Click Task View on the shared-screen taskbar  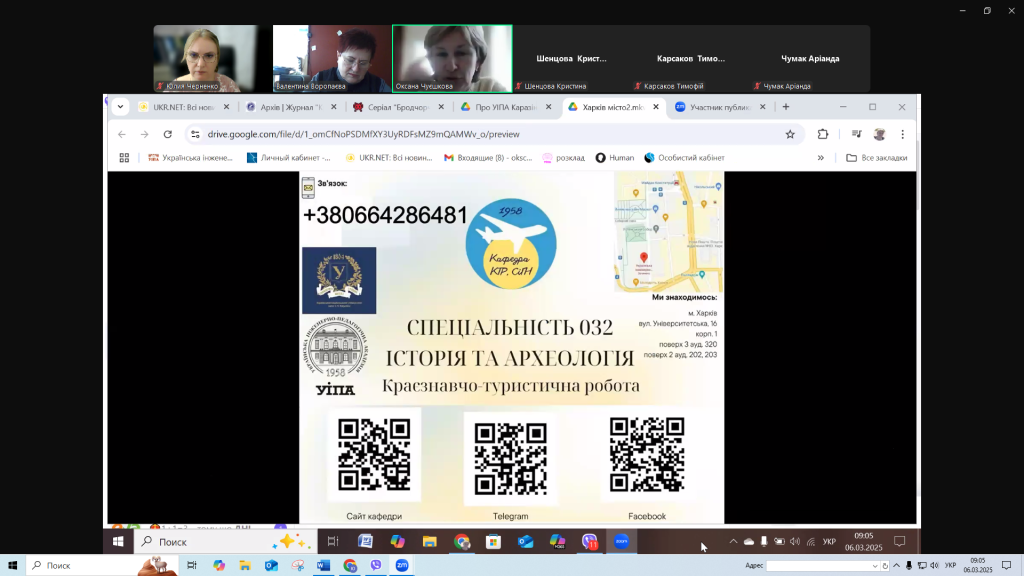coord(333,541)
